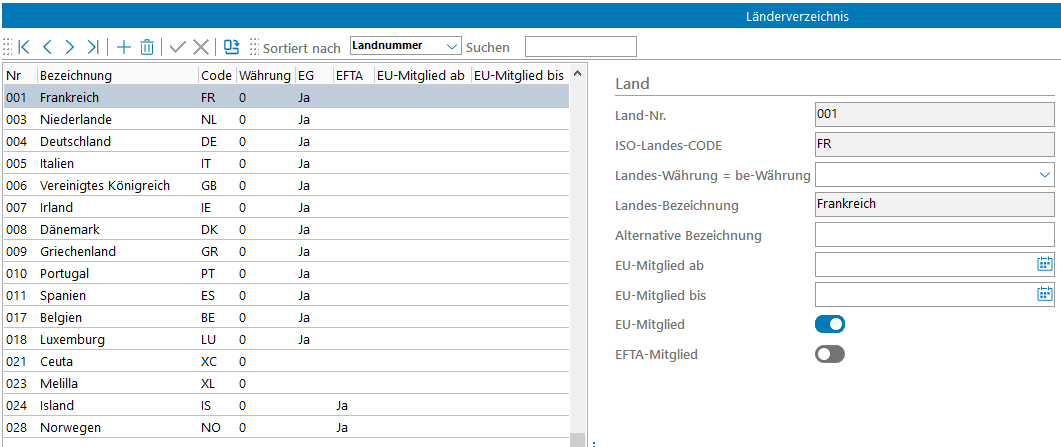The width and height of the screenshot is (1061, 447).
Task: Turn off the EU-Mitglied toggle
Action: pyautogui.click(x=830, y=324)
